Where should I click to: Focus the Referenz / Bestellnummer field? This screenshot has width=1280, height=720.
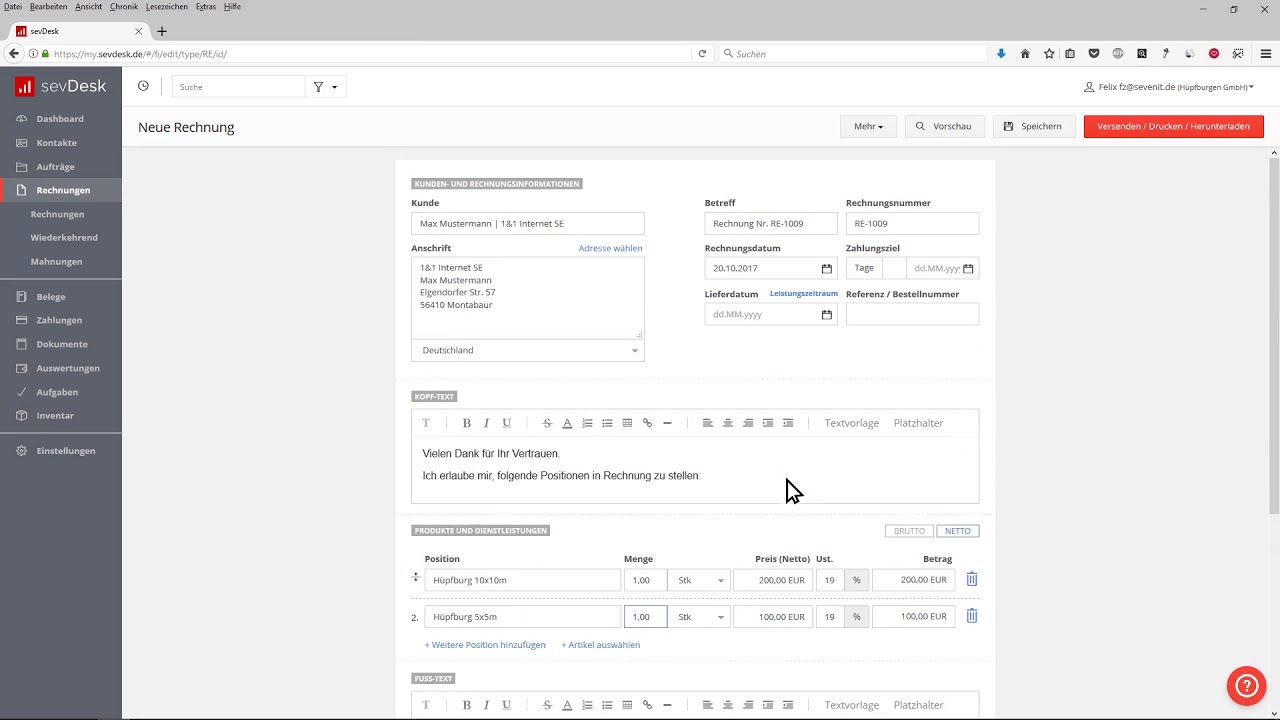tap(912, 314)
